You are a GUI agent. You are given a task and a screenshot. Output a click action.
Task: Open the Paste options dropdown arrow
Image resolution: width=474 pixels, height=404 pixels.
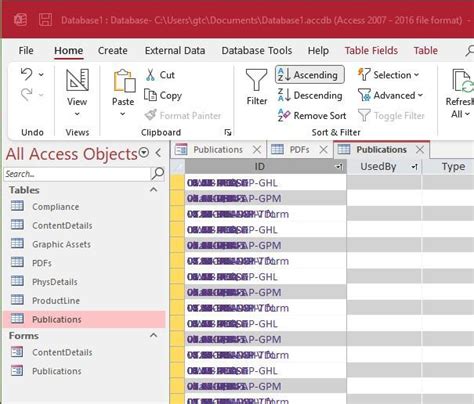(x=123, y=114)
